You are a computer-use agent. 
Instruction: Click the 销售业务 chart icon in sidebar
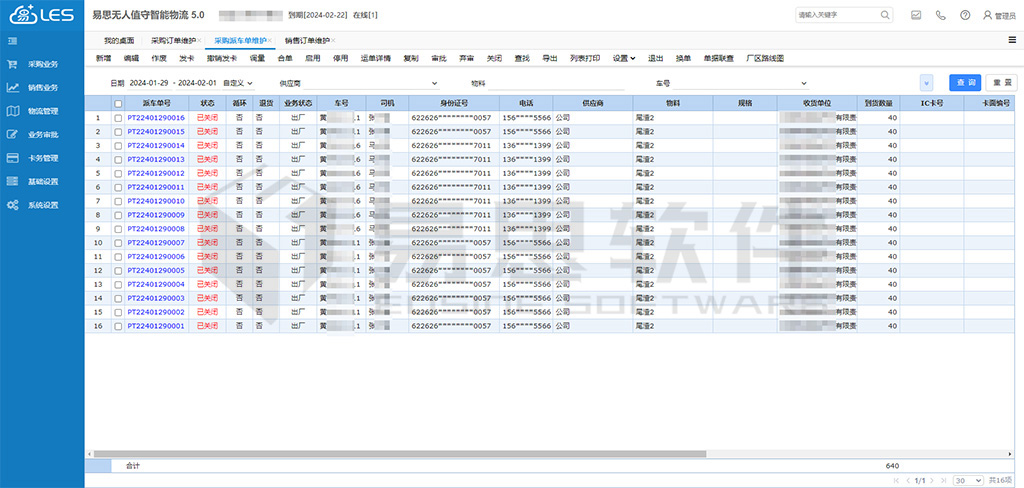(x=12, y=87)
